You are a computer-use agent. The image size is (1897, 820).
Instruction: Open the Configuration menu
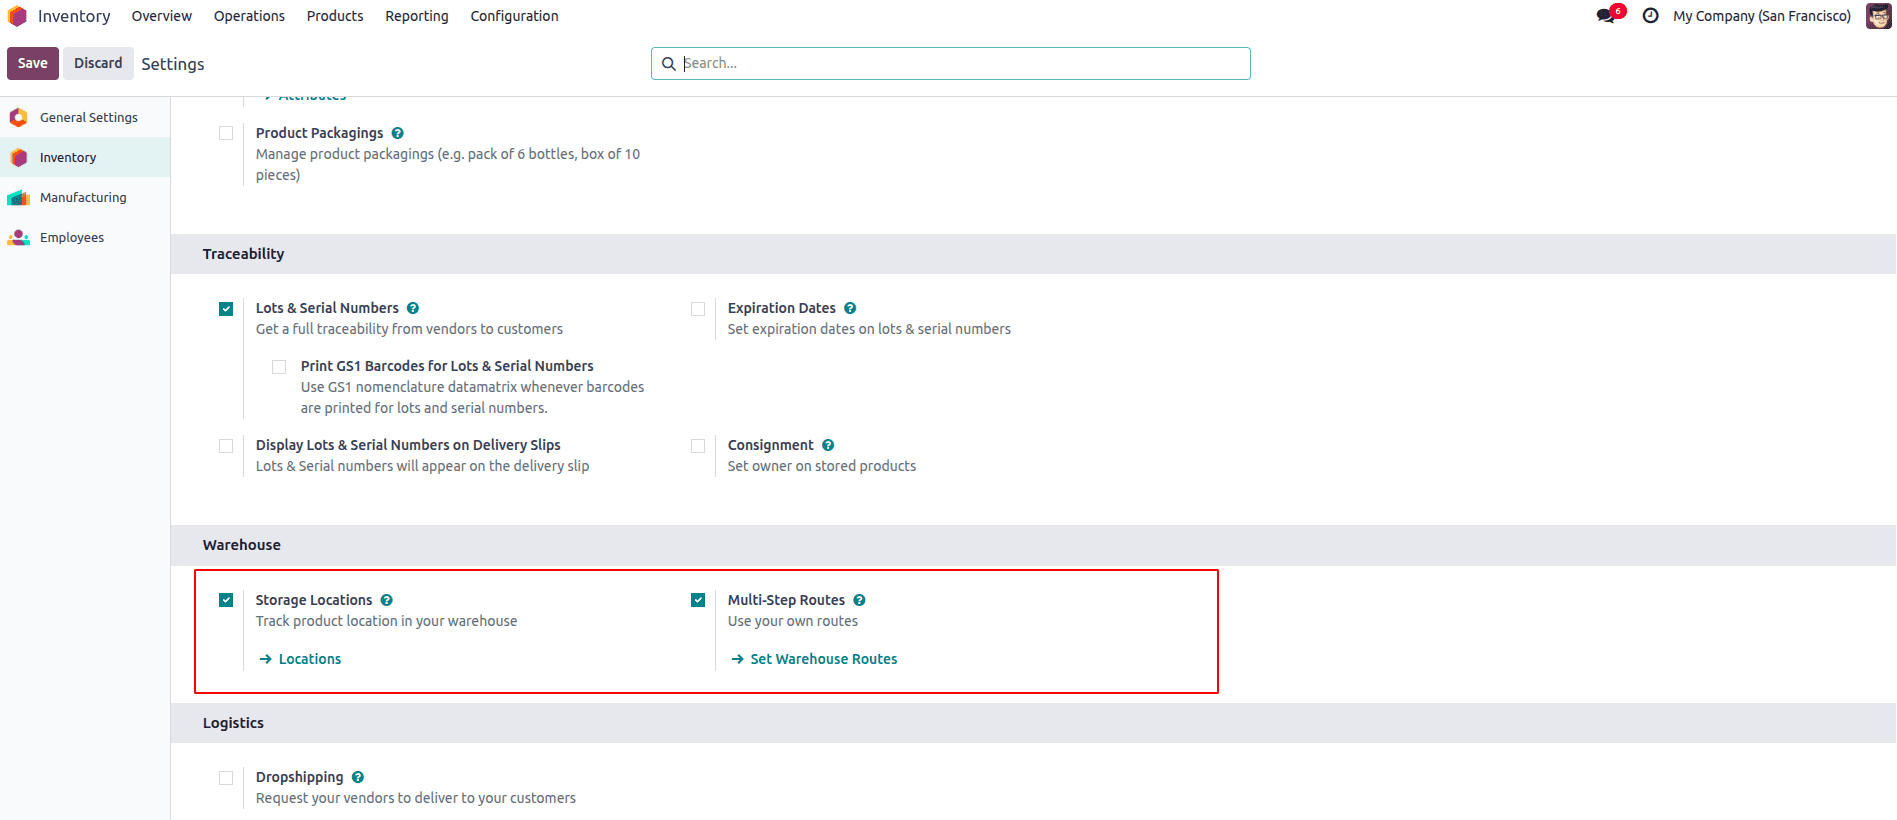(x=515, y=16)
